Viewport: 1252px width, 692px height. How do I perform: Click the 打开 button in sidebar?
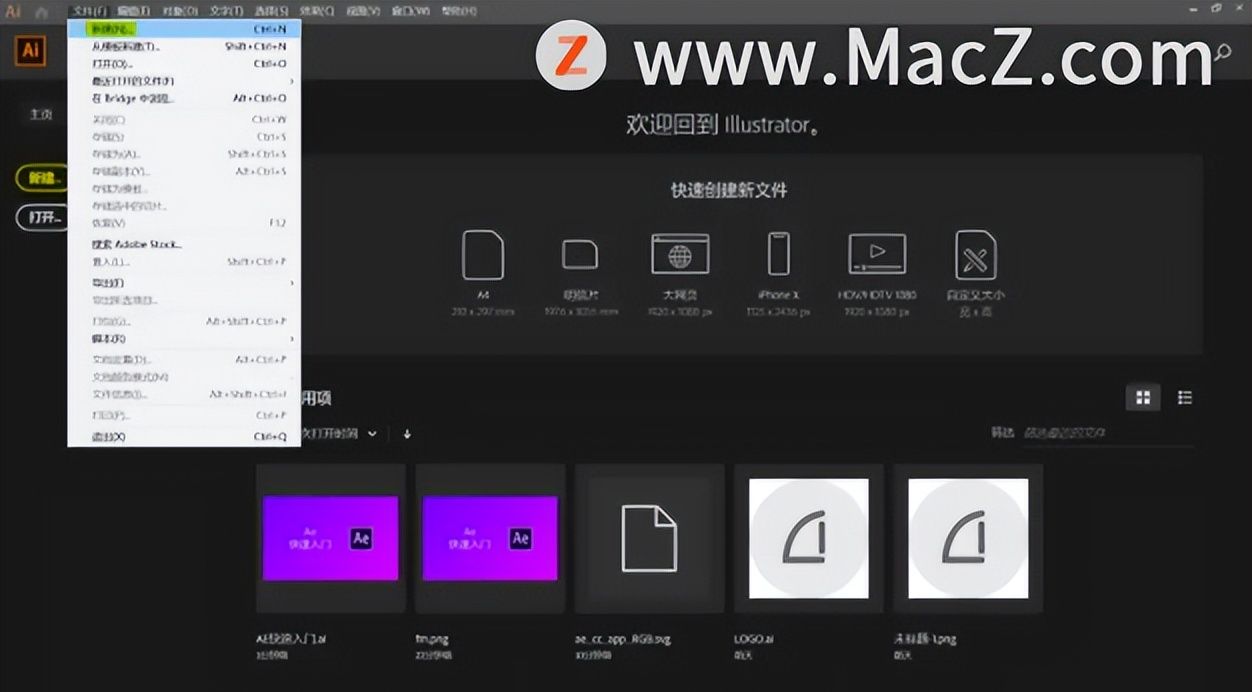(x=43, y=217)
